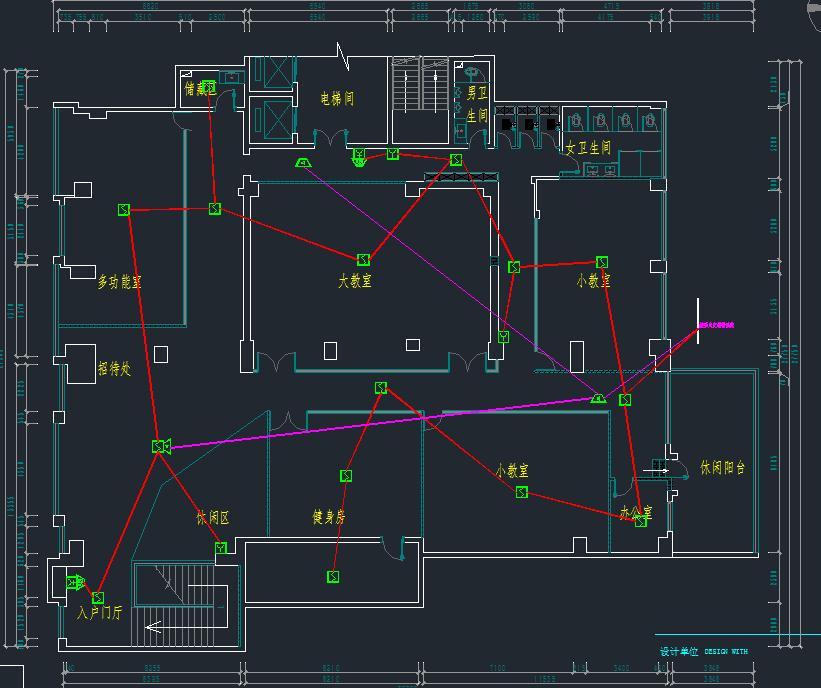Select the detector symbol in 储藏室
Screen dimensions: 821x688
[x=208, y=86]
